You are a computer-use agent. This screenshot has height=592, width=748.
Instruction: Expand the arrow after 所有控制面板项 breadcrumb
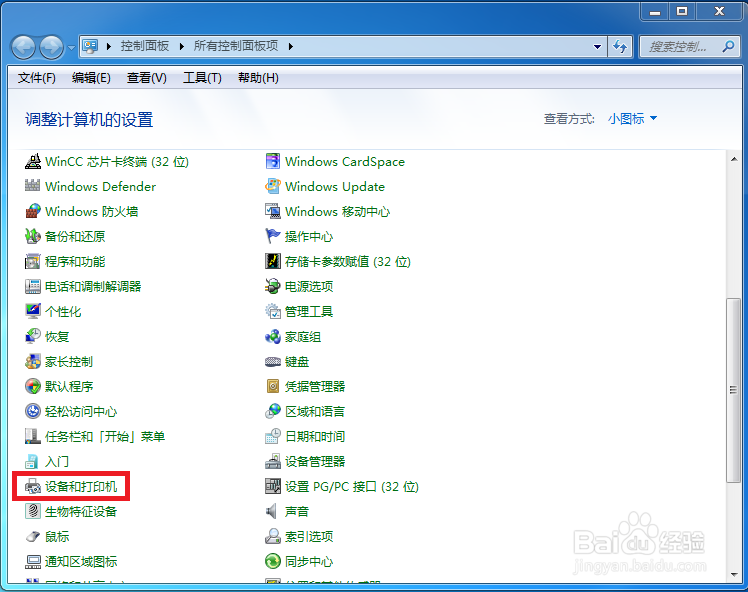(x=291, y=46)
